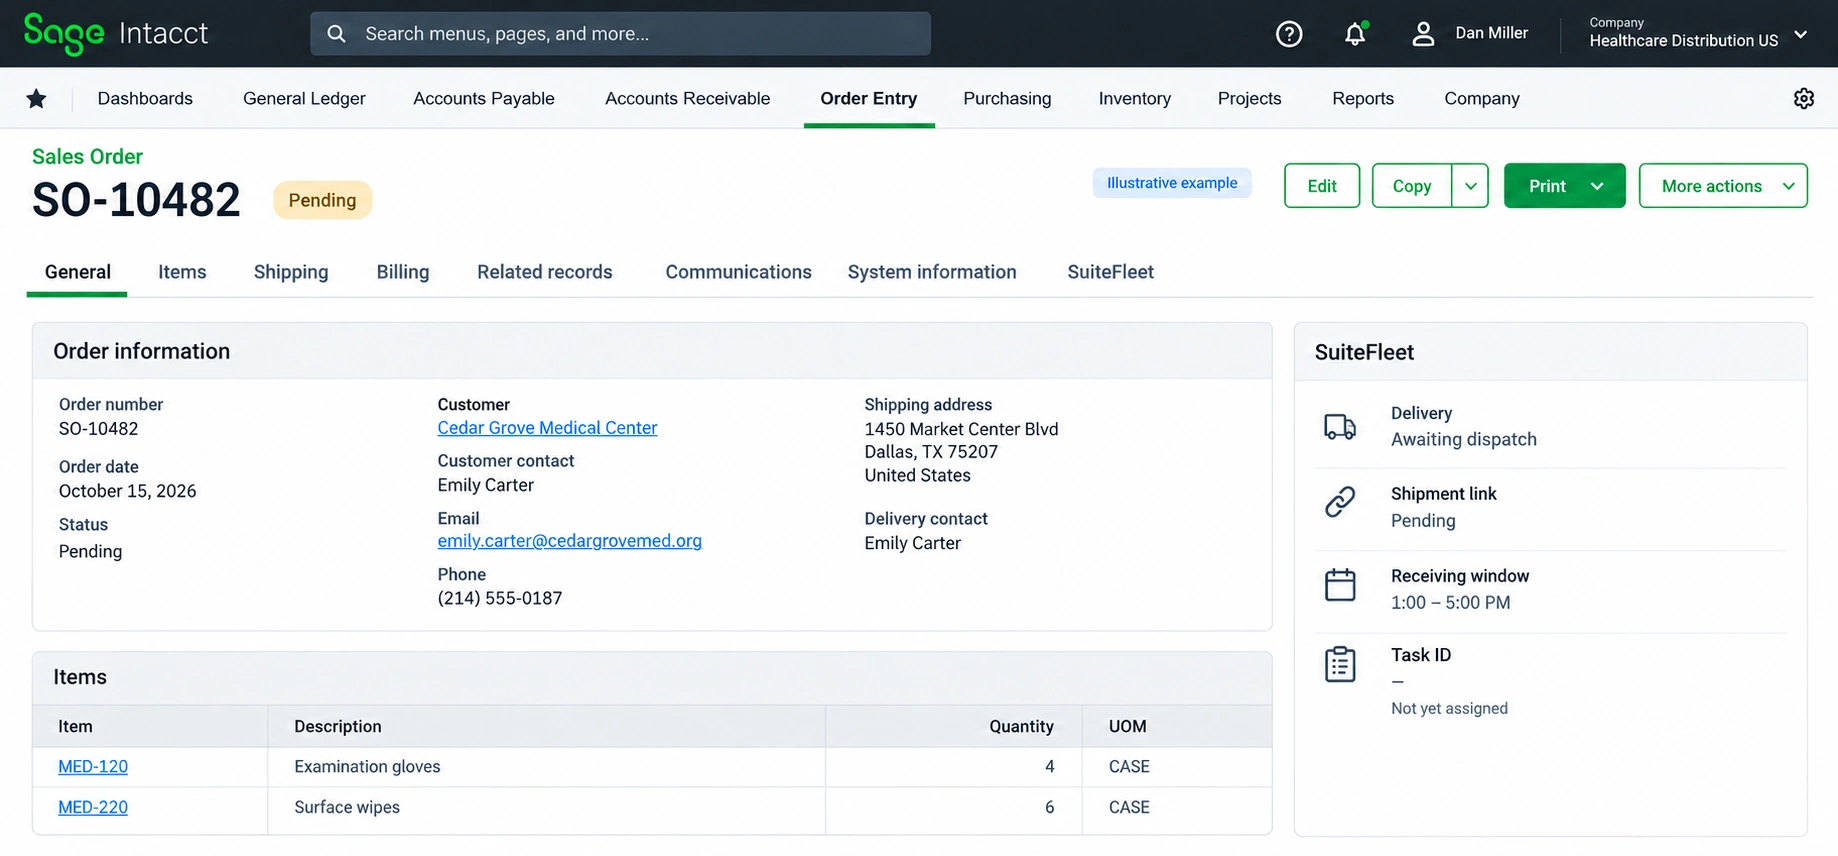Open the Accounts Receivable menu
Screen dimensions: 1838x856
(688, 98)
